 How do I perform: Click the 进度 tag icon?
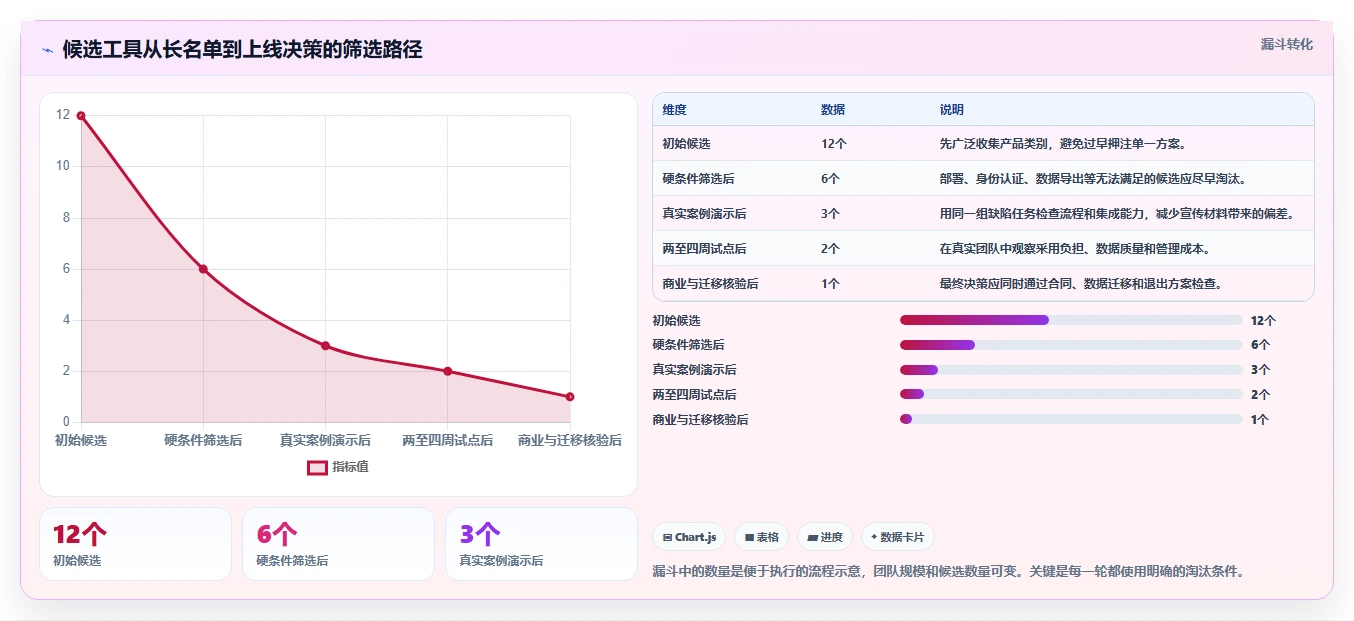813,538
